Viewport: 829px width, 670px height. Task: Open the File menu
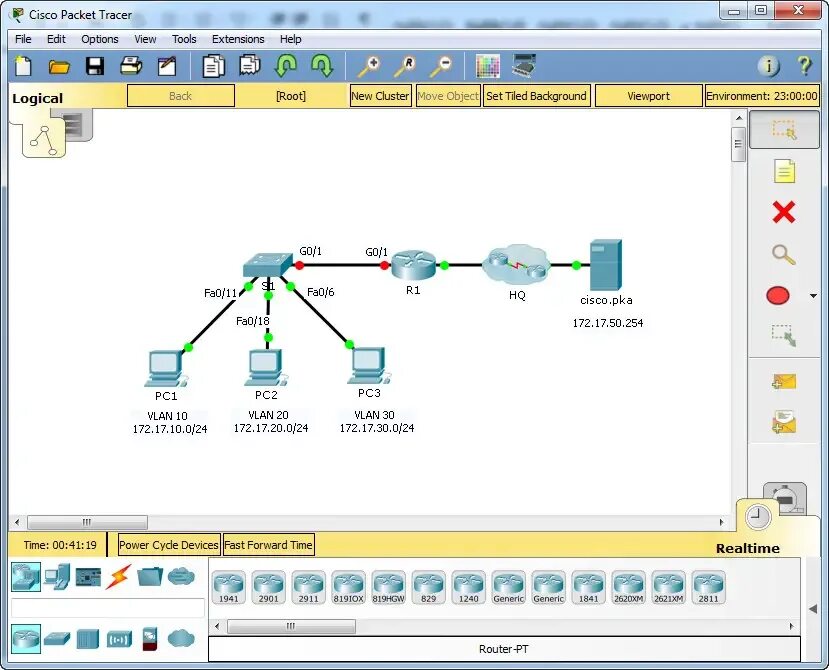tap(23, 39)
